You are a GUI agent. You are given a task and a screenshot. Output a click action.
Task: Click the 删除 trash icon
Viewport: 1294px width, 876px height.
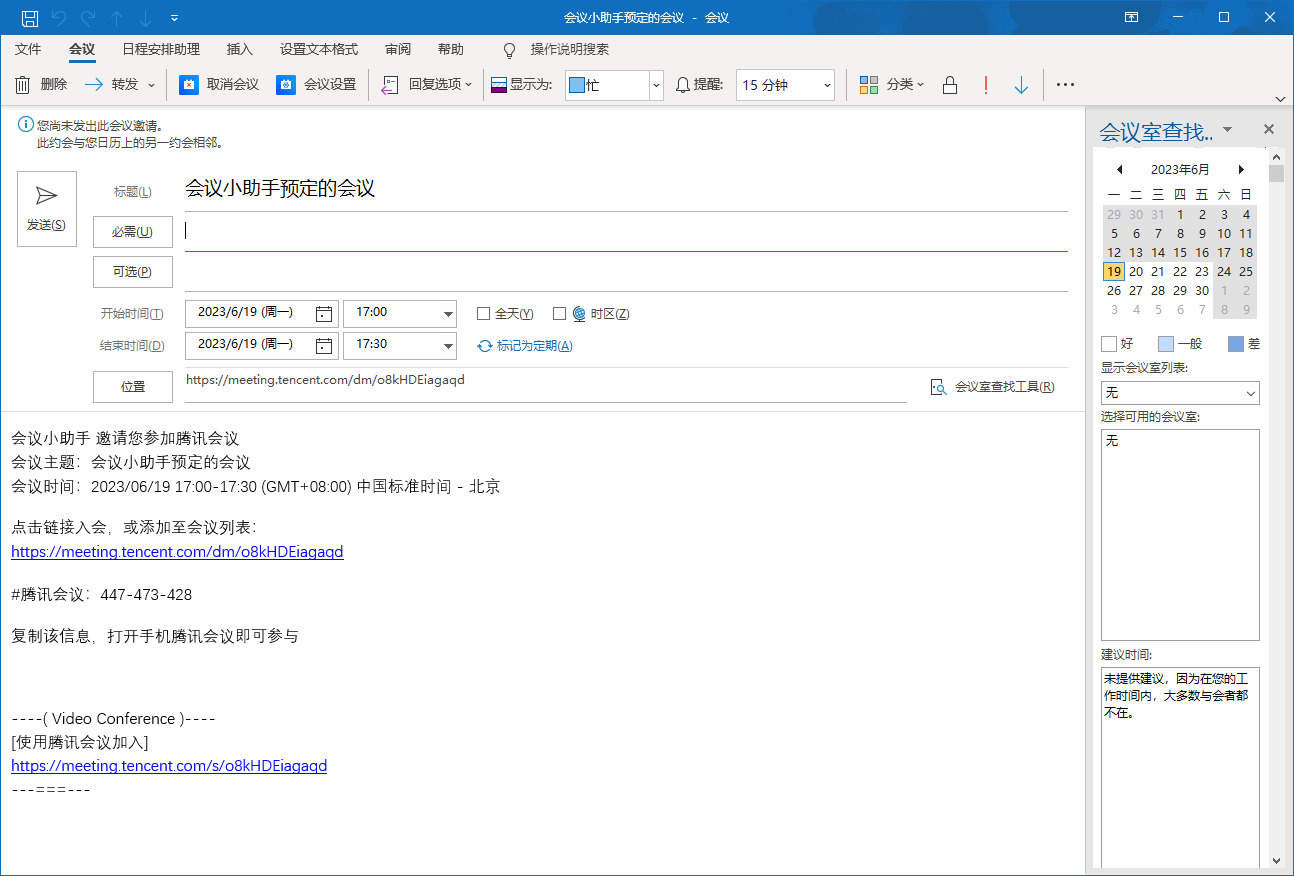click(x=22, y=85)
